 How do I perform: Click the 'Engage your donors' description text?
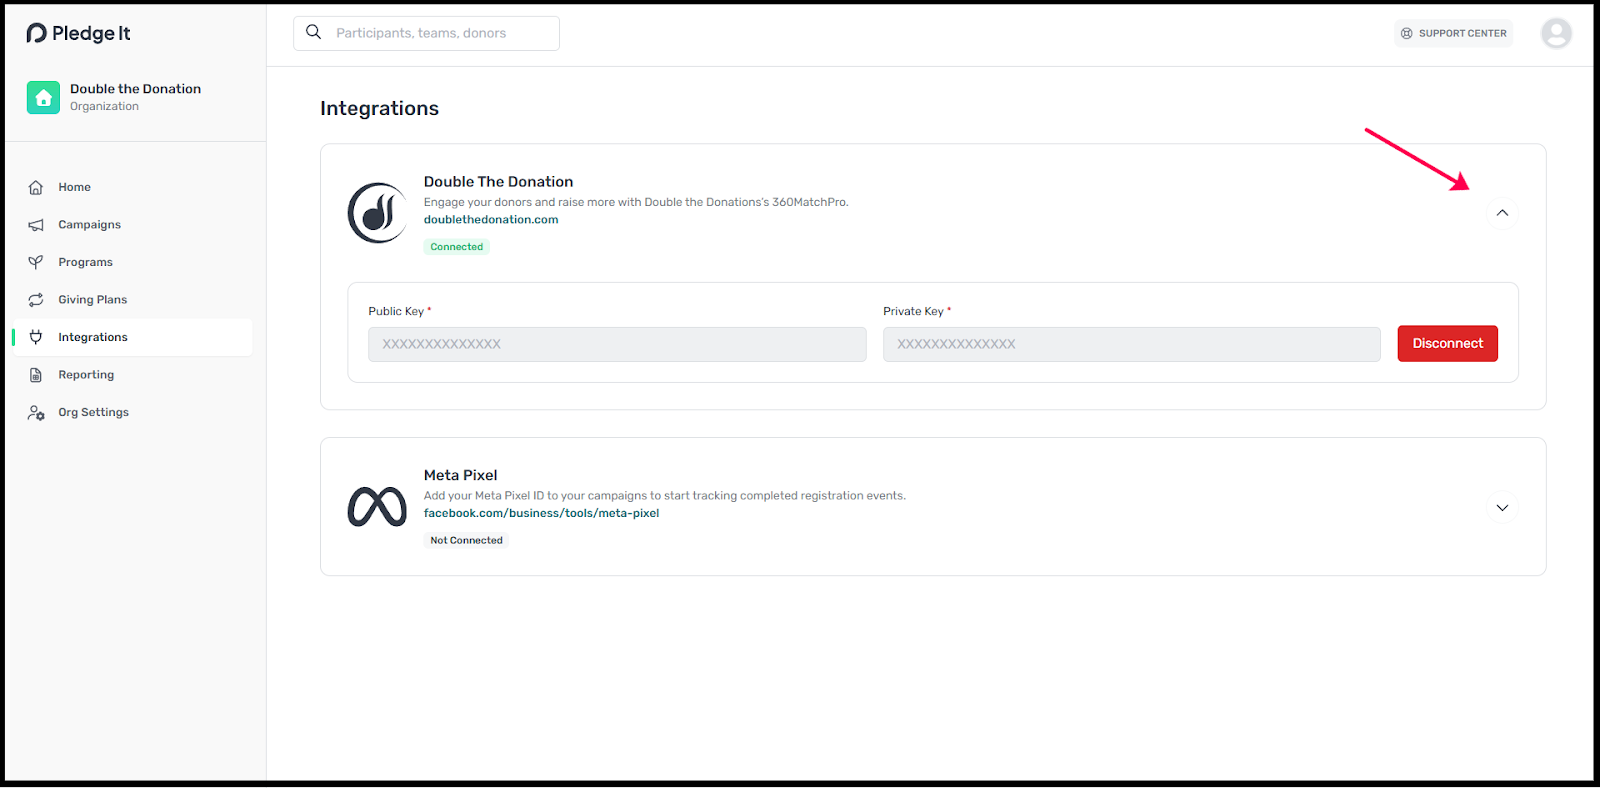pos(636,202)
